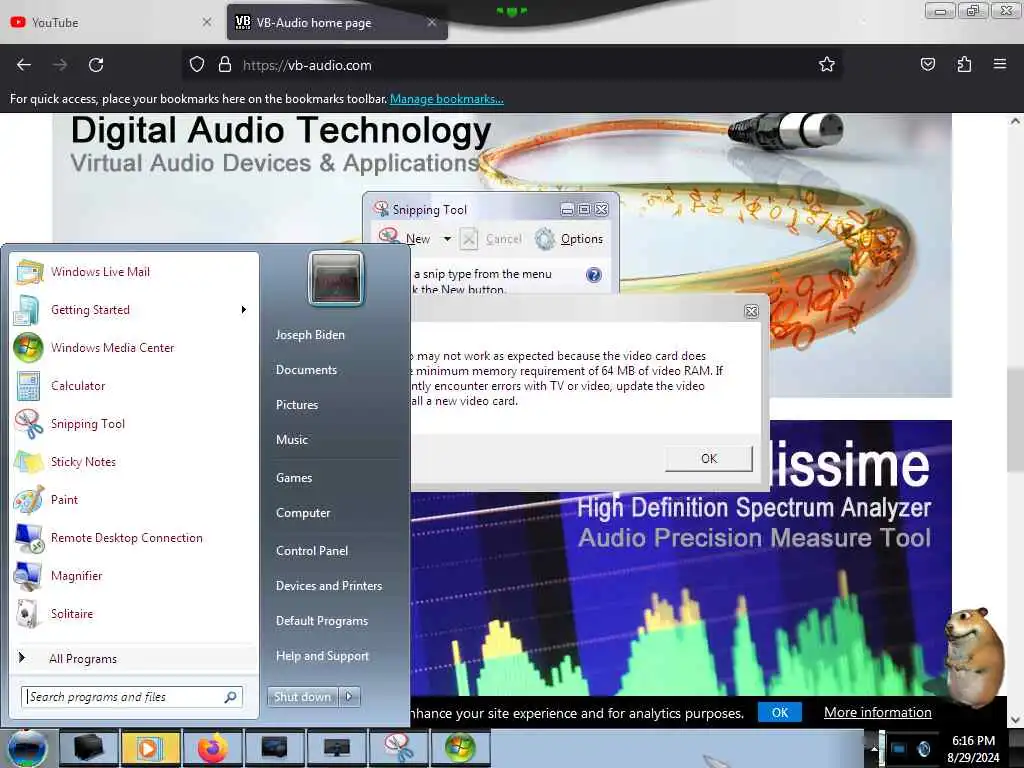Show site tracking protection shield
The height and width of the screenshot is (768, 1024).
(x=197, y=65)
